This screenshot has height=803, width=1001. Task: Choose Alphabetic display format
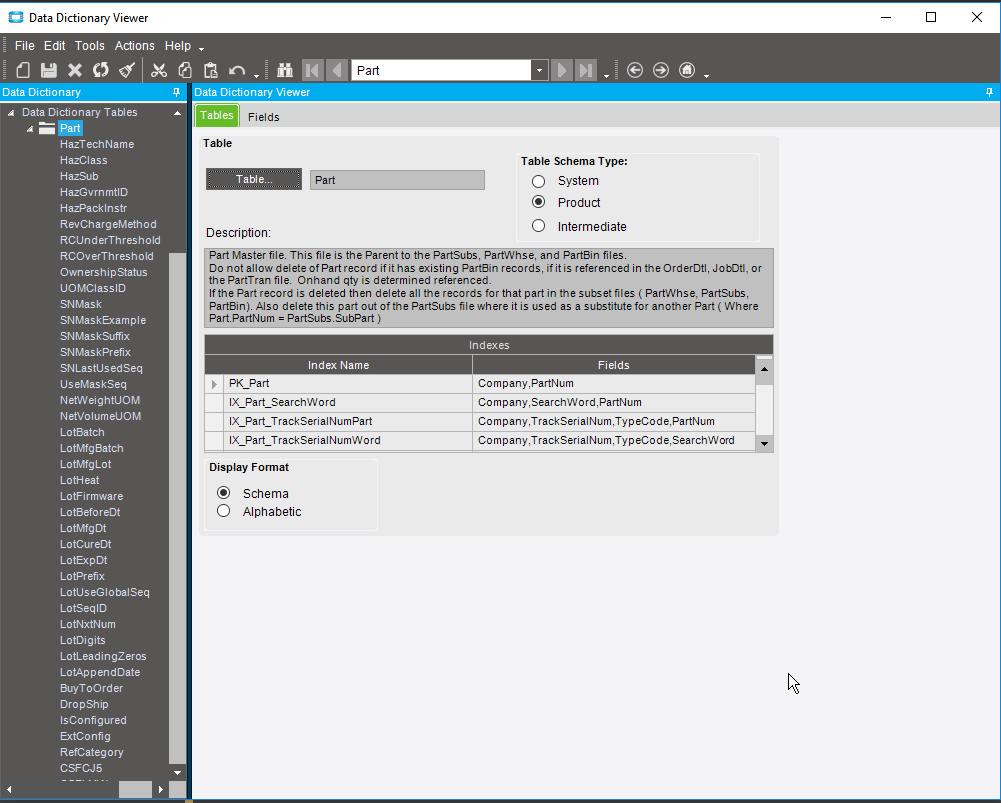[x=224, y=511]
